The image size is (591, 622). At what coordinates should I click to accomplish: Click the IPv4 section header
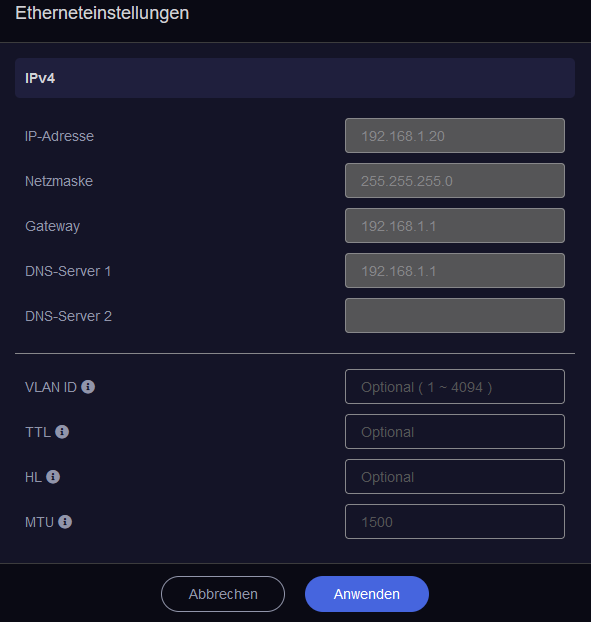[x=295, y=78]
